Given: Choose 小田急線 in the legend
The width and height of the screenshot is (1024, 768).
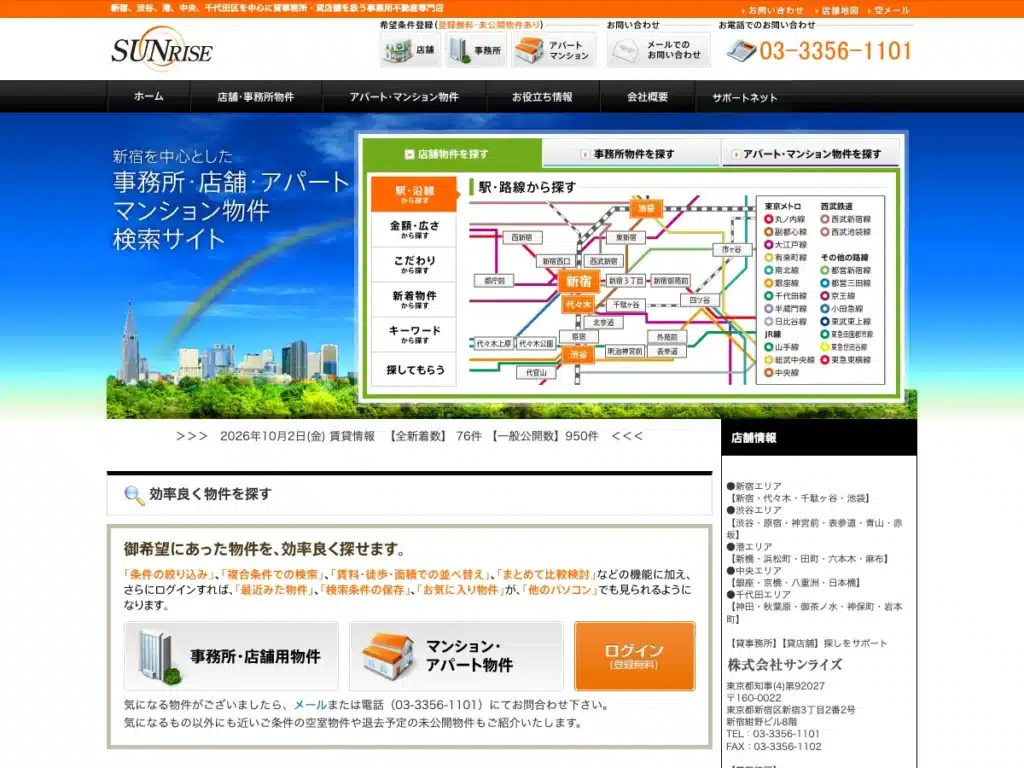Looking at the screenshot, I should click(841, 309).
